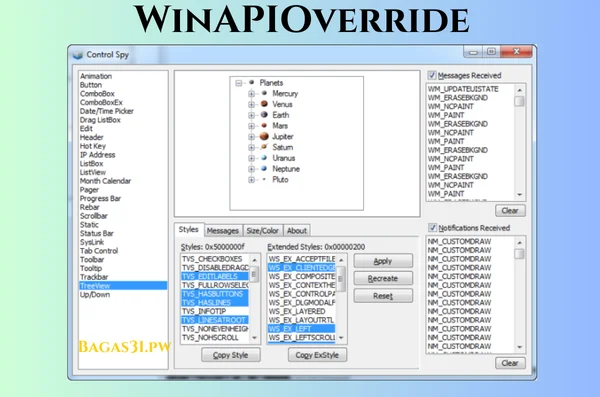Select Status Bar in the control list

pyautogui.click(x=97, y=233)
